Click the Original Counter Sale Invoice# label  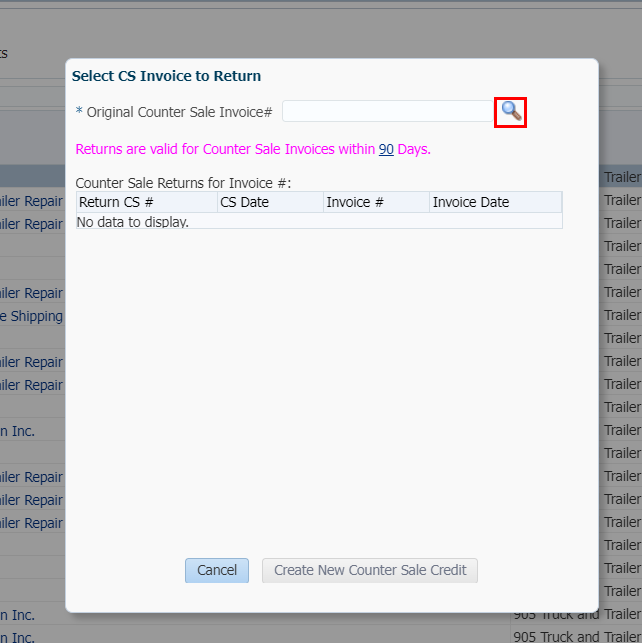(x=179, y=112)
